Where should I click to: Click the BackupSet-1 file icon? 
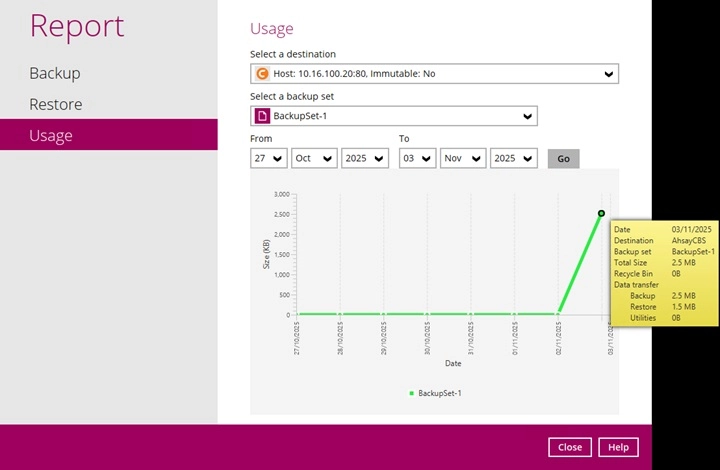coord(263,117)
